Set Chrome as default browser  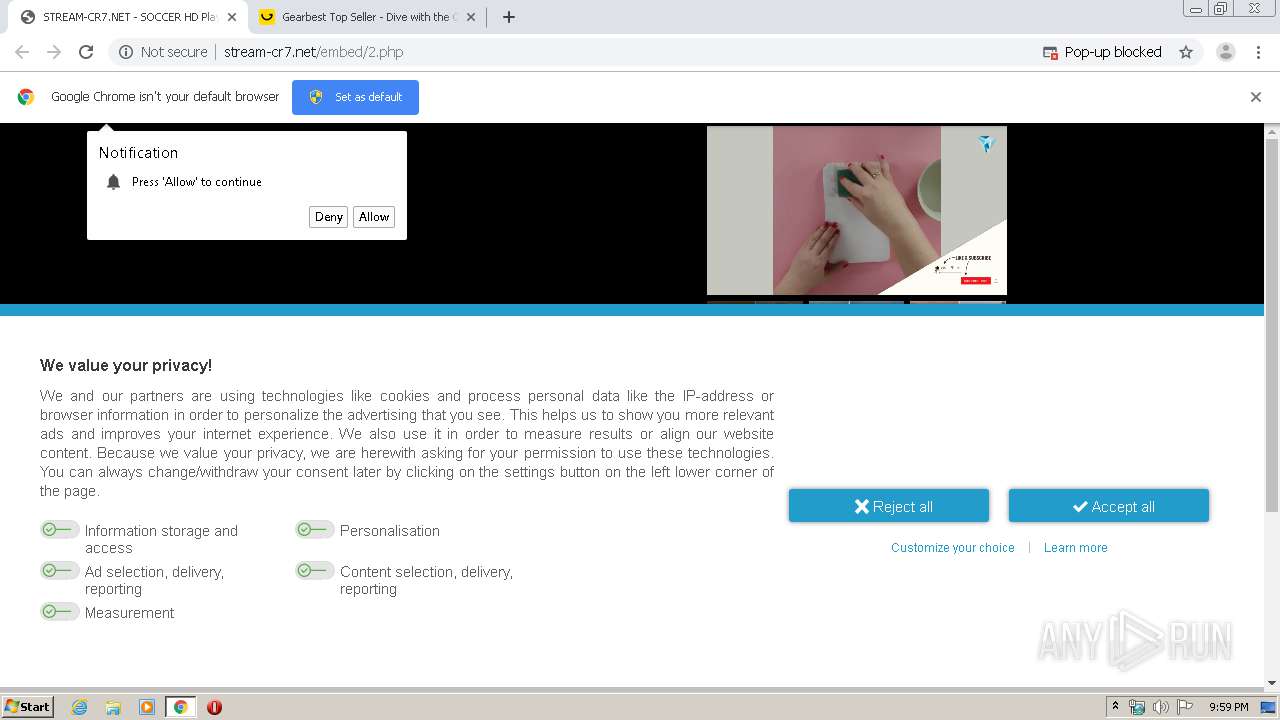355,97
